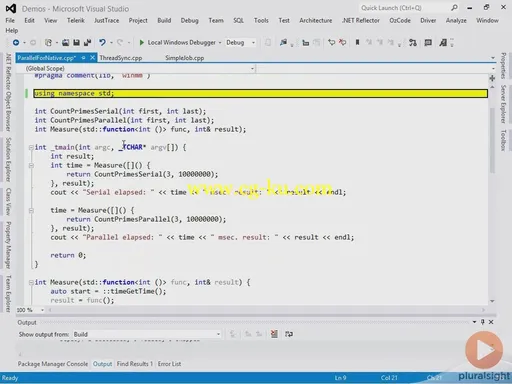This screenshot has width=512, height=384.
Task: Toggle word wrap icon in Output toolbar
Action: (x=289, y=334)
